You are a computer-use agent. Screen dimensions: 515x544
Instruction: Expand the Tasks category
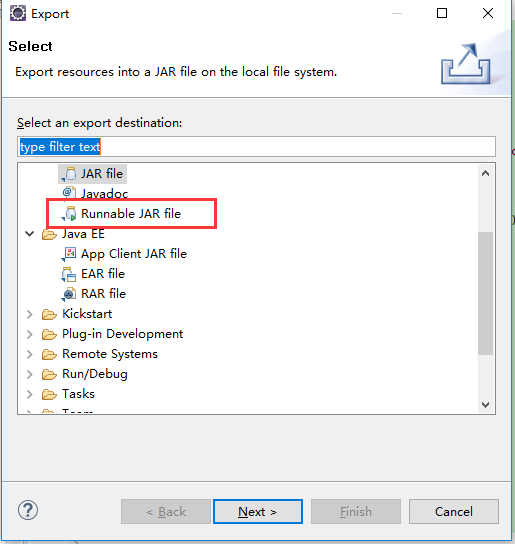coord(30,394)
